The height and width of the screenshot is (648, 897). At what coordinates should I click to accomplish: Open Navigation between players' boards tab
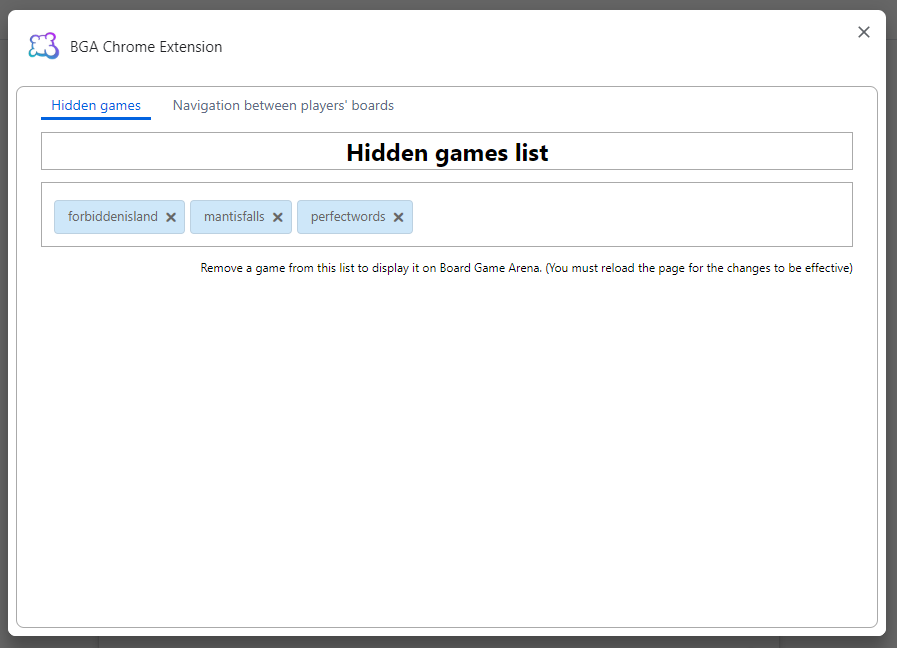pos(283,105)
